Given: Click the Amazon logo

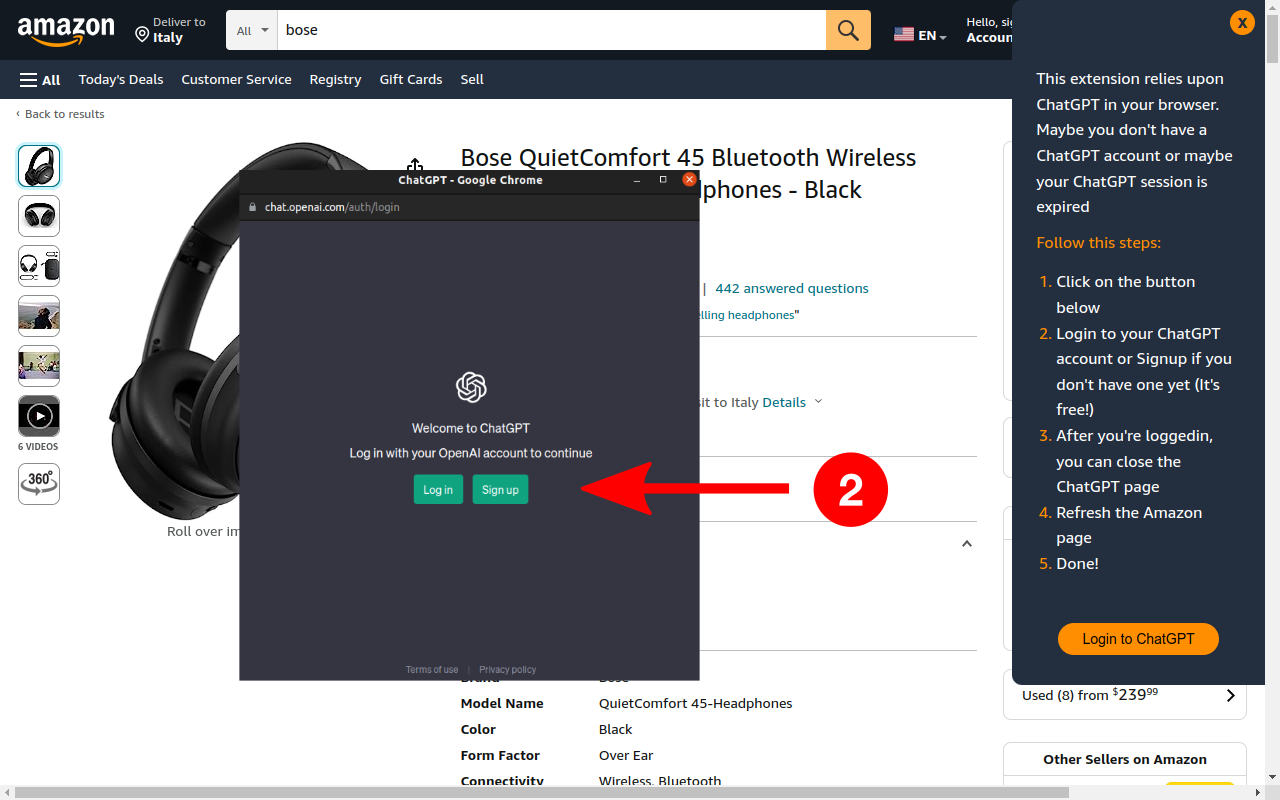Looking at the screenshot, I should point(66,31).
